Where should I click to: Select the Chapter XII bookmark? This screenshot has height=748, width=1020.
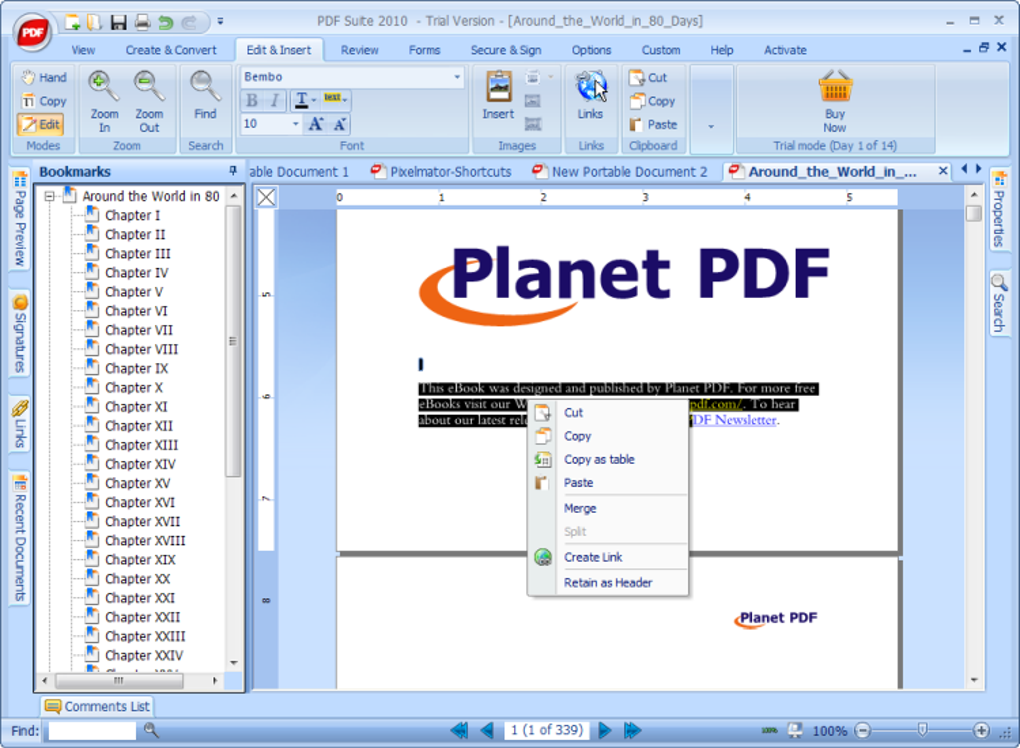tap(139, 426)
